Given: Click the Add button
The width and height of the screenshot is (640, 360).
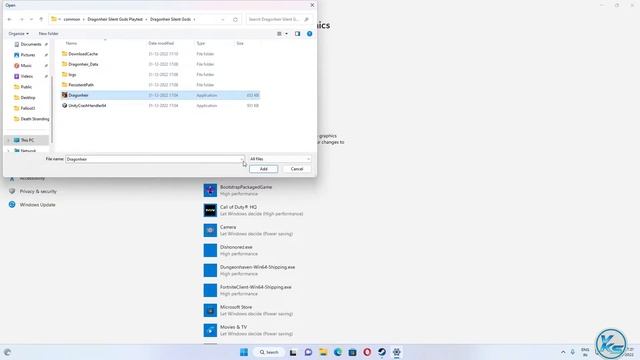Looking at the screenshot, I should [264, 169].
